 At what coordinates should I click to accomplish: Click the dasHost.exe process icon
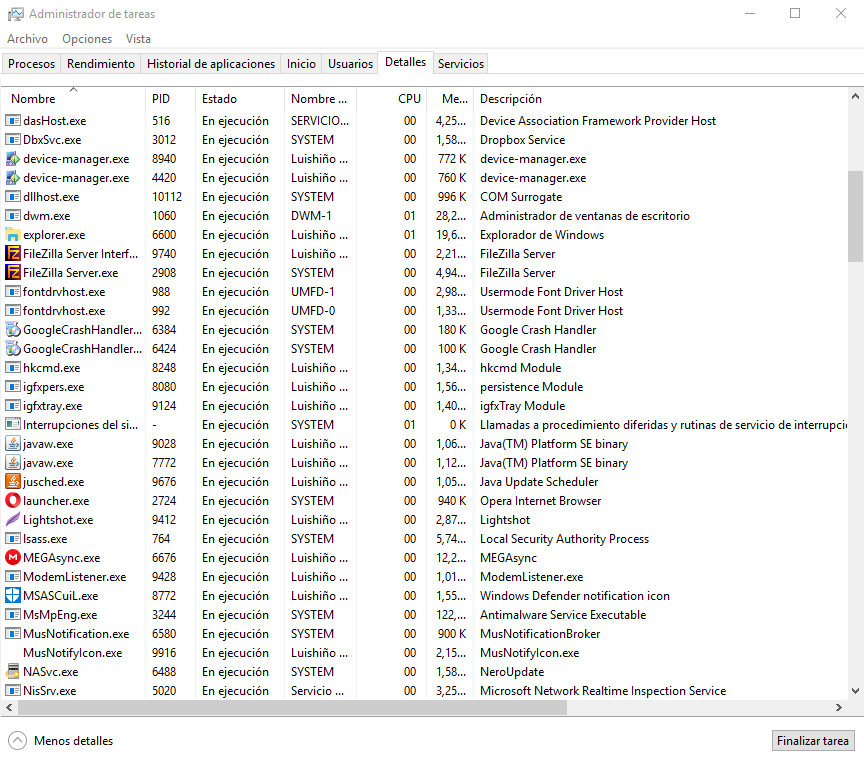pos(13,121)
